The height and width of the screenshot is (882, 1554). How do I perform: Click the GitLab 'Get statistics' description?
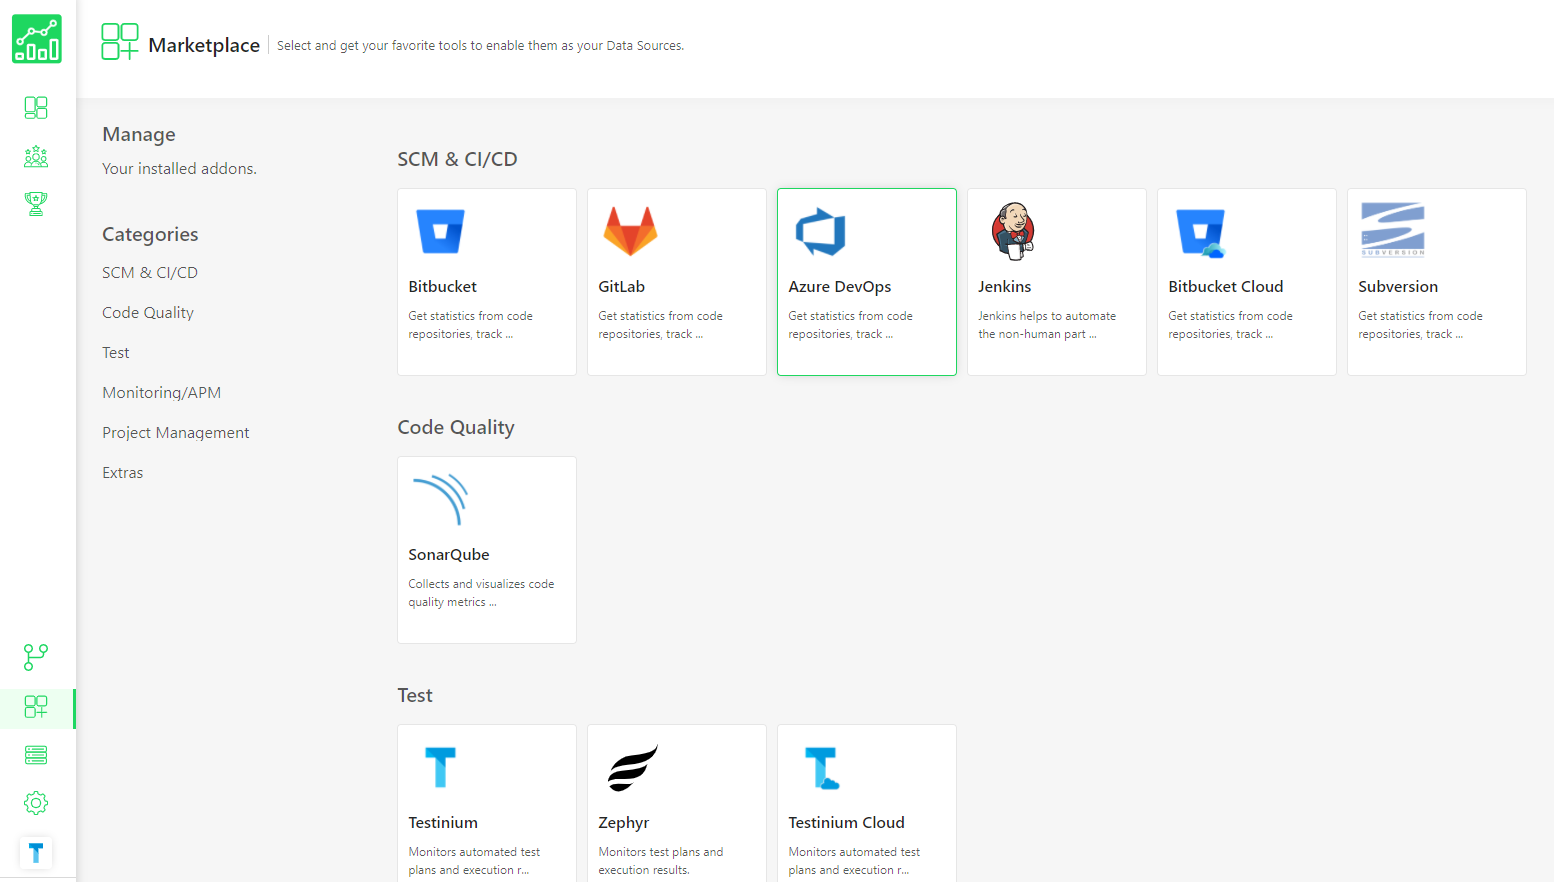click(661, 325)
